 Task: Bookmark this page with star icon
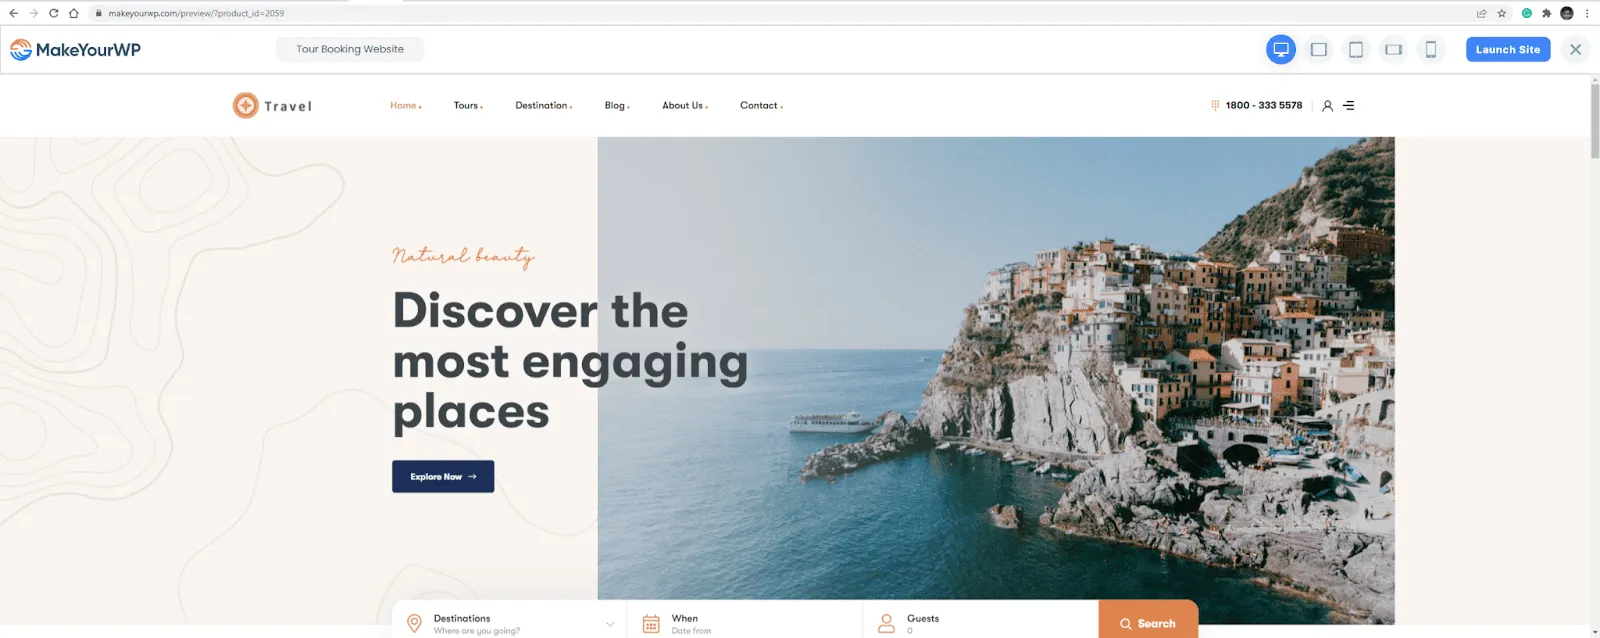1501,13
